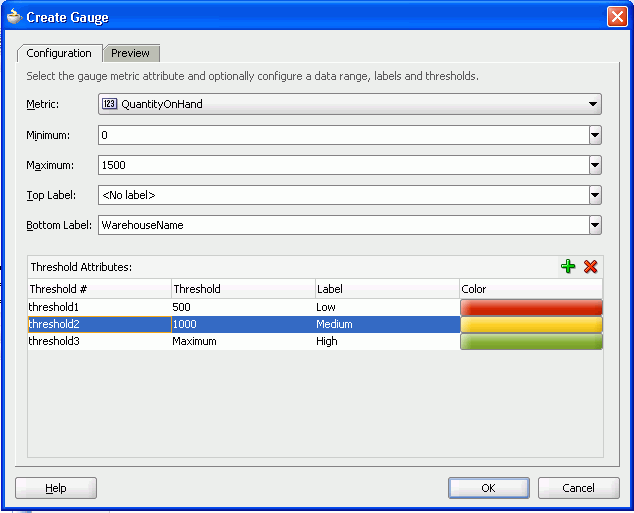The width and height of the screenshot is (634, 513).
Task: Click the Cancel button
Action: click(x=578, y=488)
